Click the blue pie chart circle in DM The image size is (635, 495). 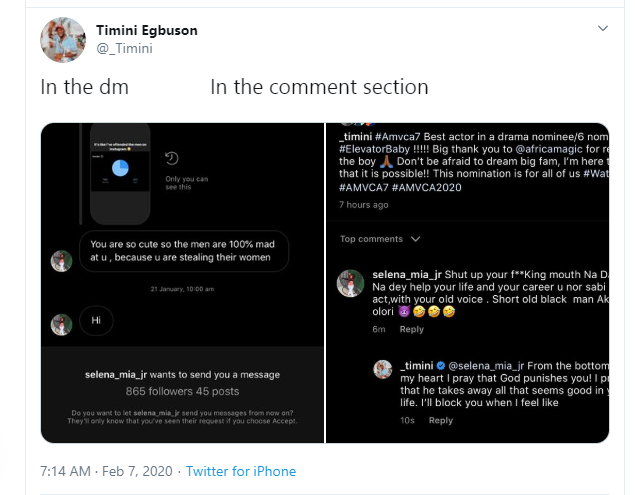tap(120, 168)
